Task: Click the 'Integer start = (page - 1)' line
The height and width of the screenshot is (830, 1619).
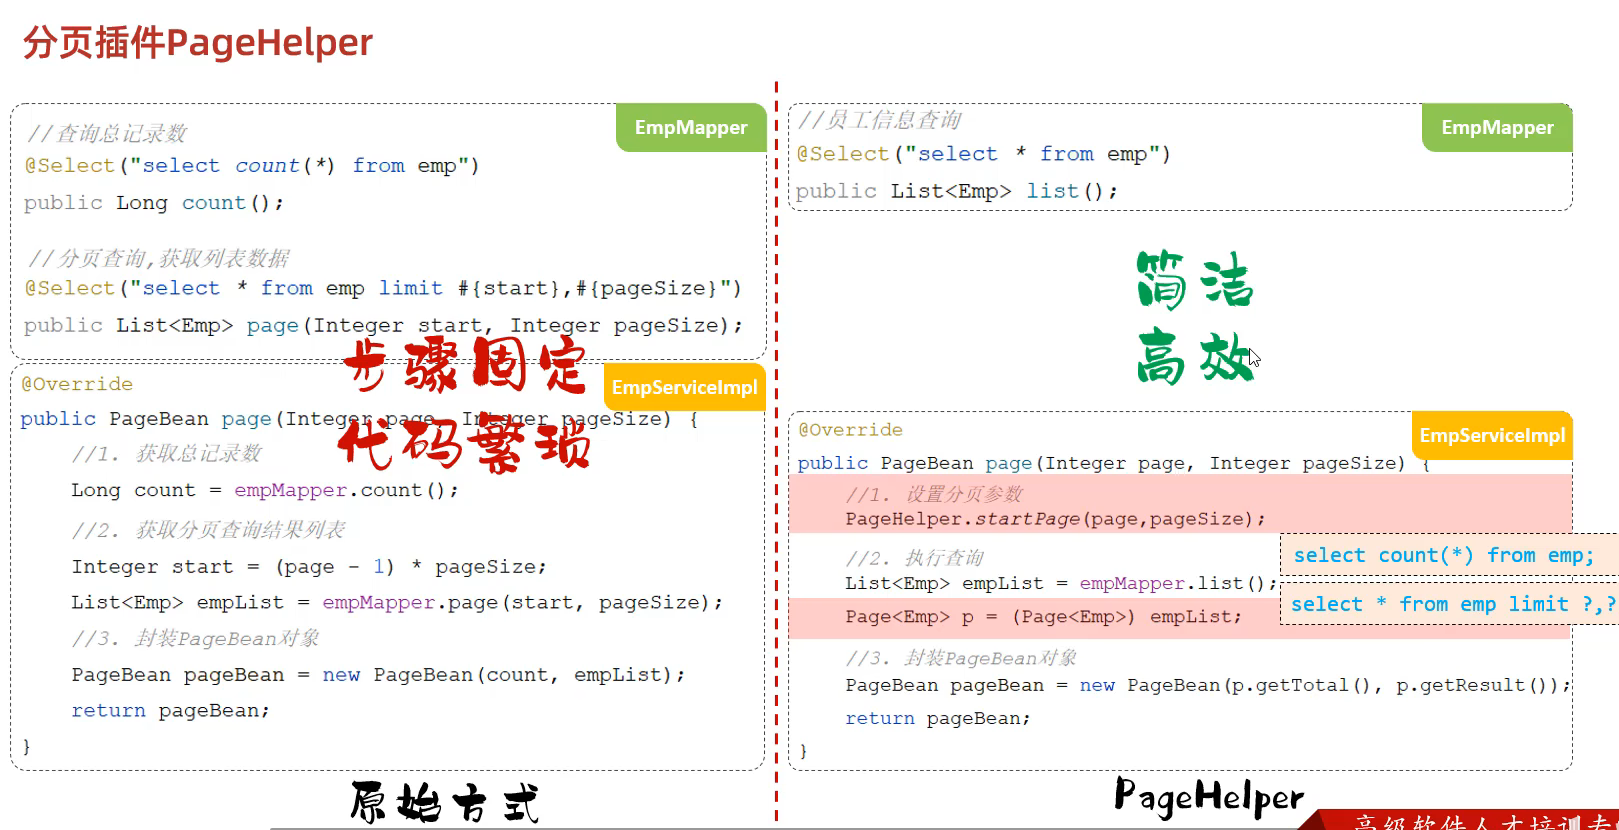Action: tap(308, 567)
